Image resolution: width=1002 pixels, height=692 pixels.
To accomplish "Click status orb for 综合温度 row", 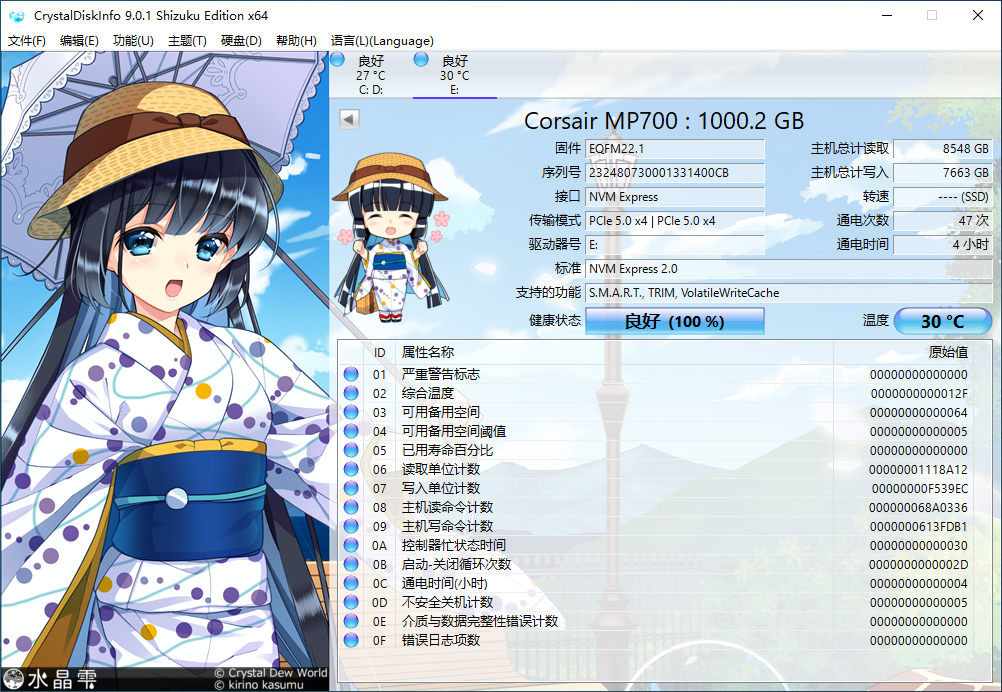I will [351, 393].
